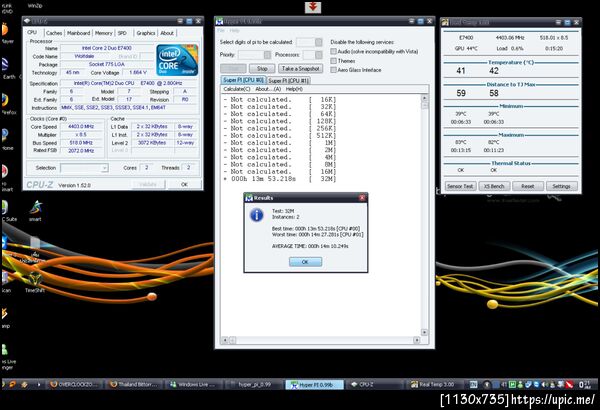
Task: Click the information icon in the Results dialog
Action: (x=257, y=215)
